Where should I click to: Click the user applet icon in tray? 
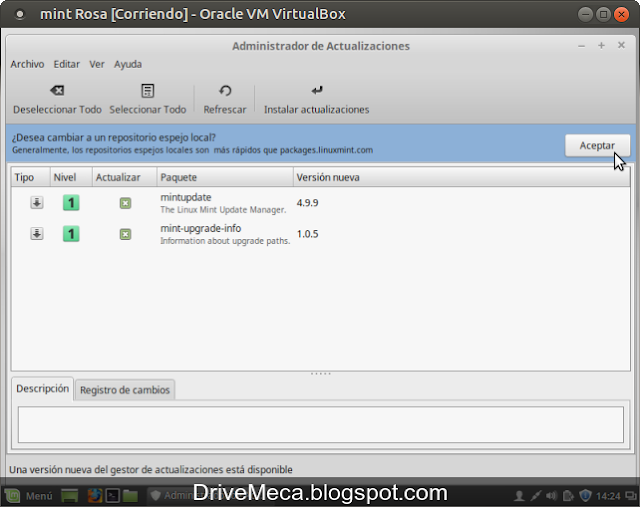tap(519, 496)
